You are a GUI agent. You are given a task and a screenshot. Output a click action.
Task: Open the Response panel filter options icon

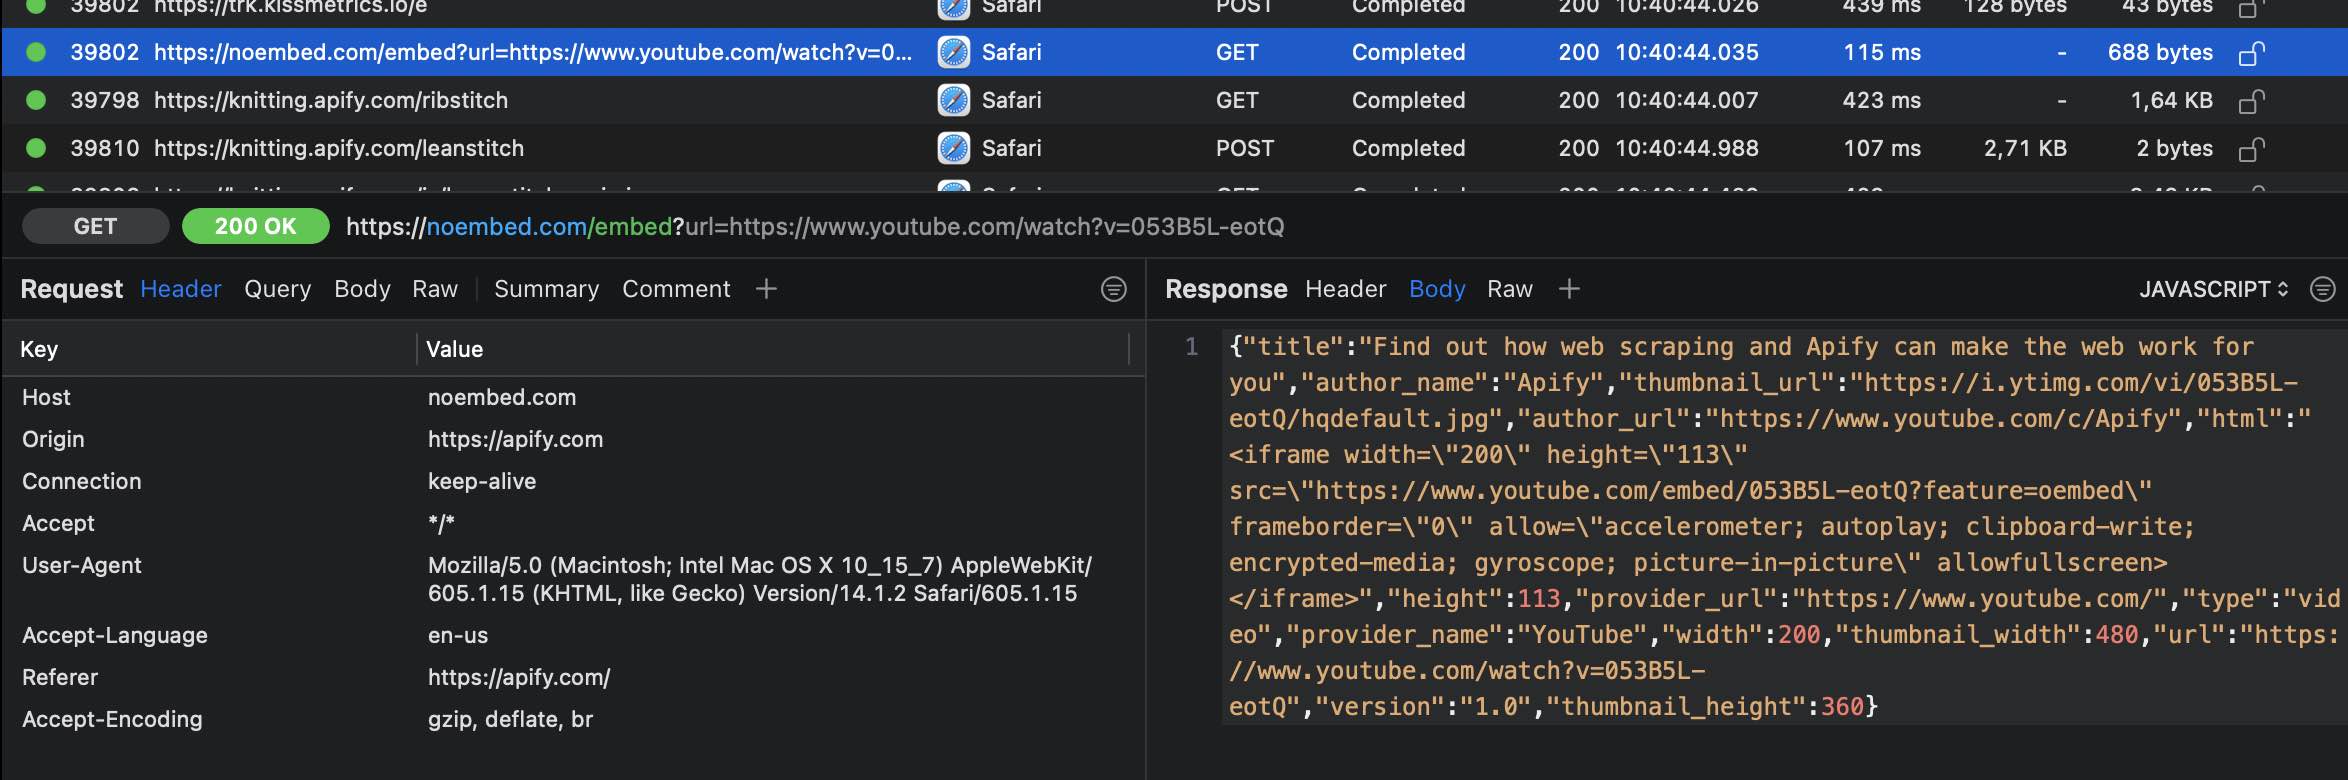[2322, 289]
